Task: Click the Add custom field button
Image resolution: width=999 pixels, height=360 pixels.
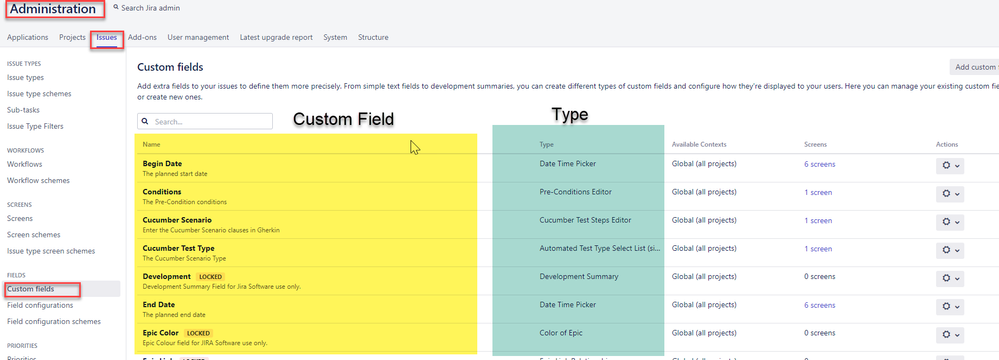Action: point(974,68)
